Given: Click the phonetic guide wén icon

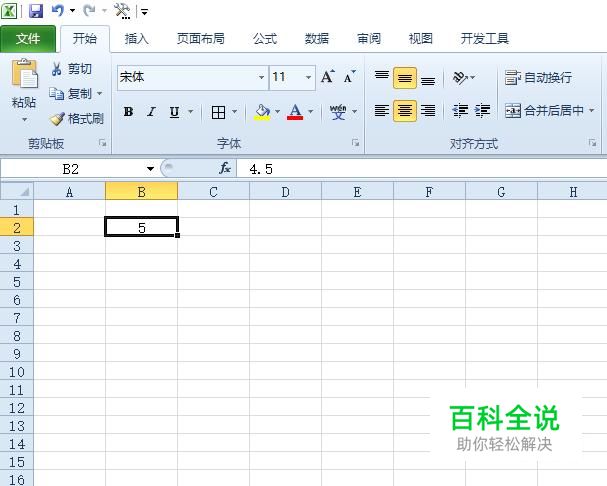Looking at the screenshot, I should point(338,112).
